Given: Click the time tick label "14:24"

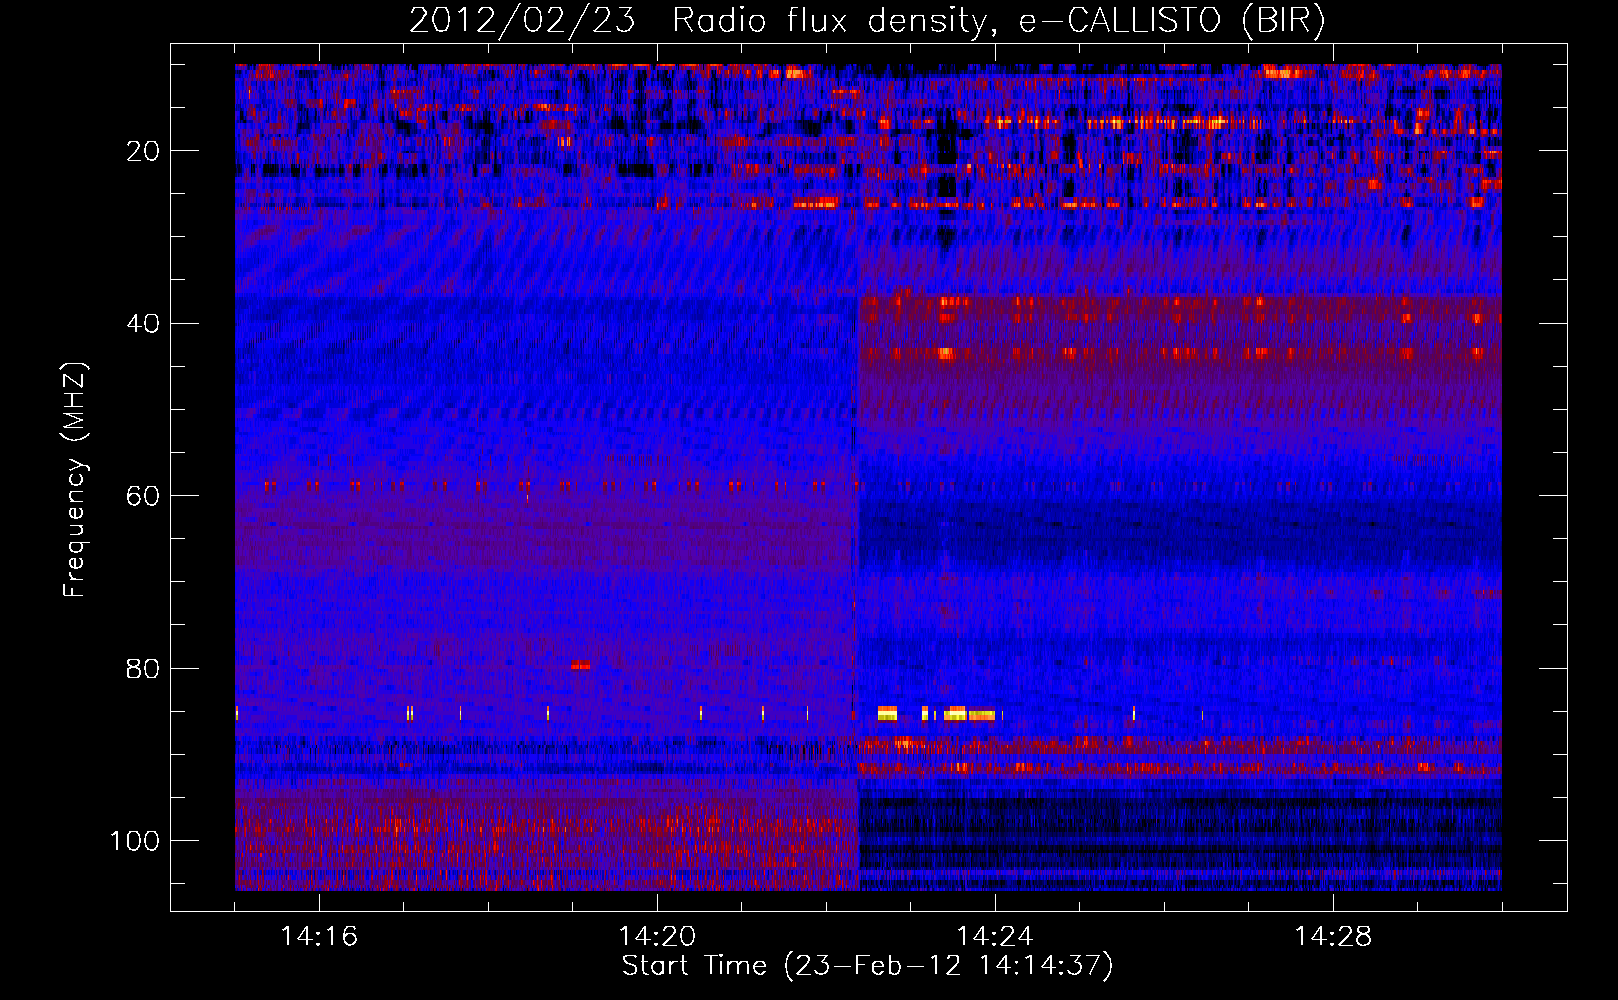Looking at the screenshot, I should (x=995, y=936).
